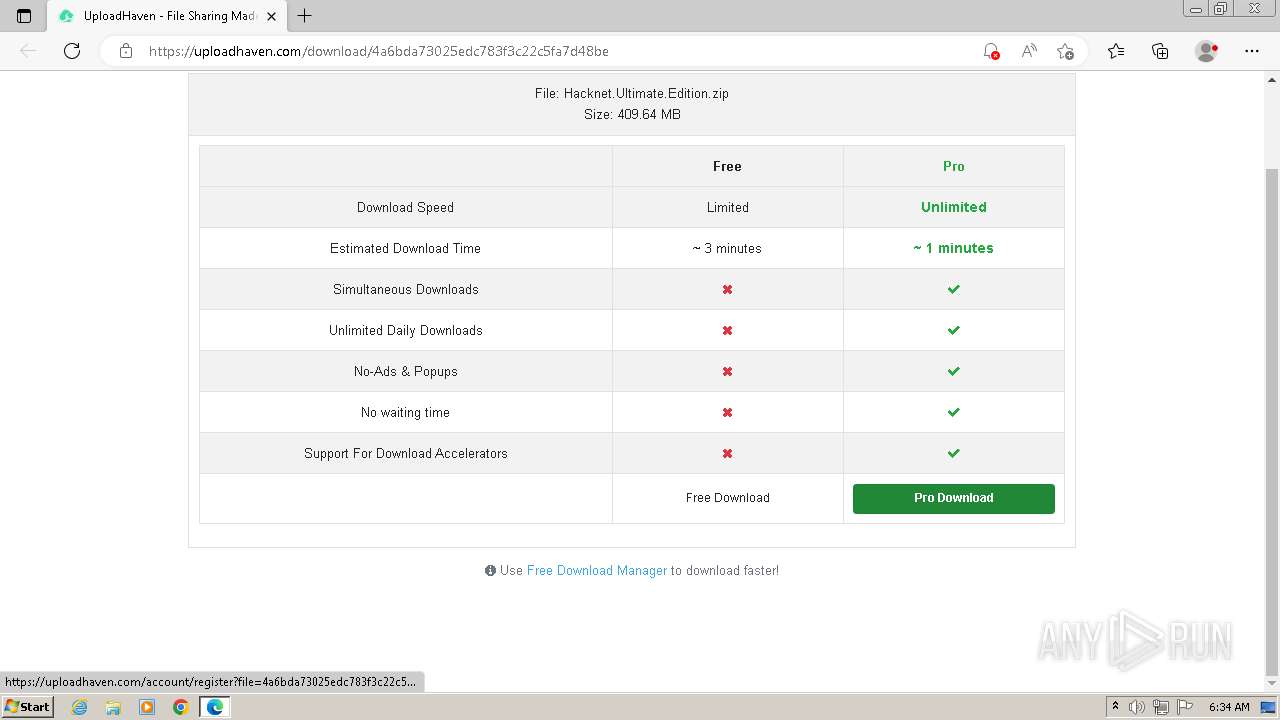This screenshot has height=720, width=1280.
Task: Click the Size: 409.64 MB text
Action: pyautogui.click(x=632, y=115)
